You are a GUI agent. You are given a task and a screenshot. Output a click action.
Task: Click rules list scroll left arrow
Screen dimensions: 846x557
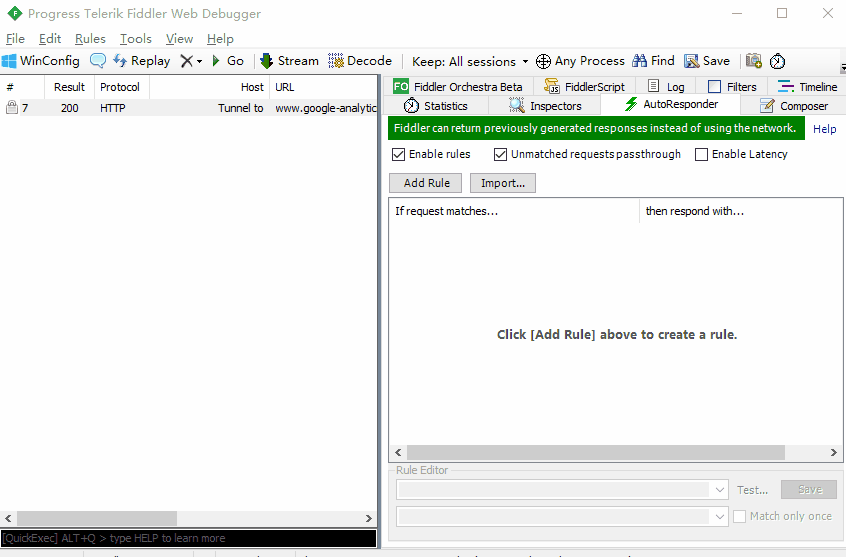[x=398, y=452]
